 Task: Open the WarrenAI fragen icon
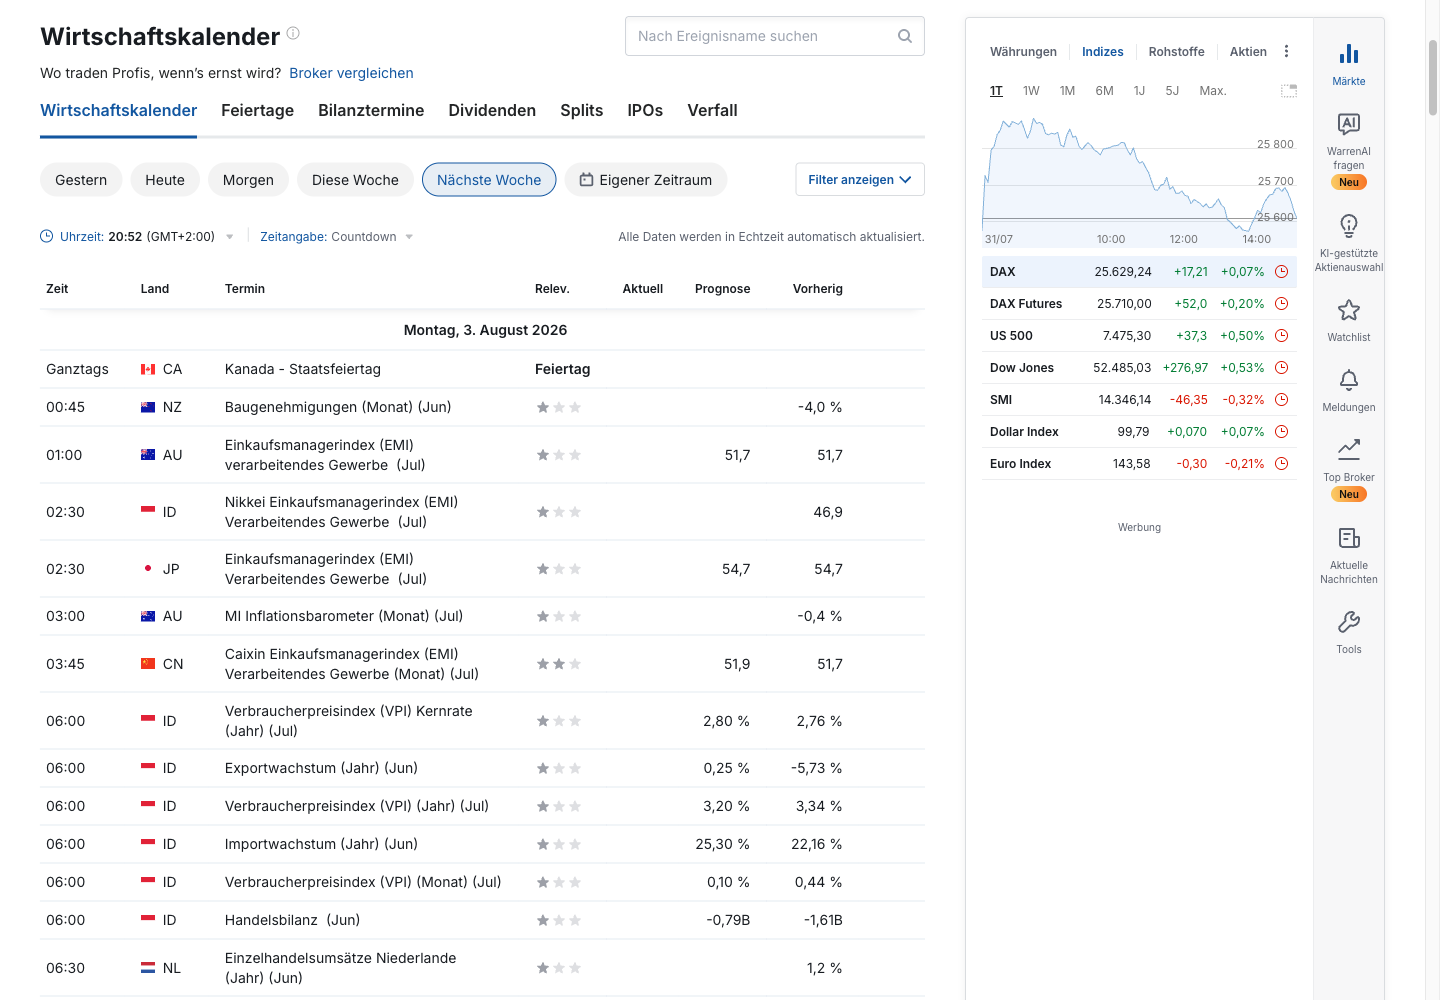(1348, 124)
